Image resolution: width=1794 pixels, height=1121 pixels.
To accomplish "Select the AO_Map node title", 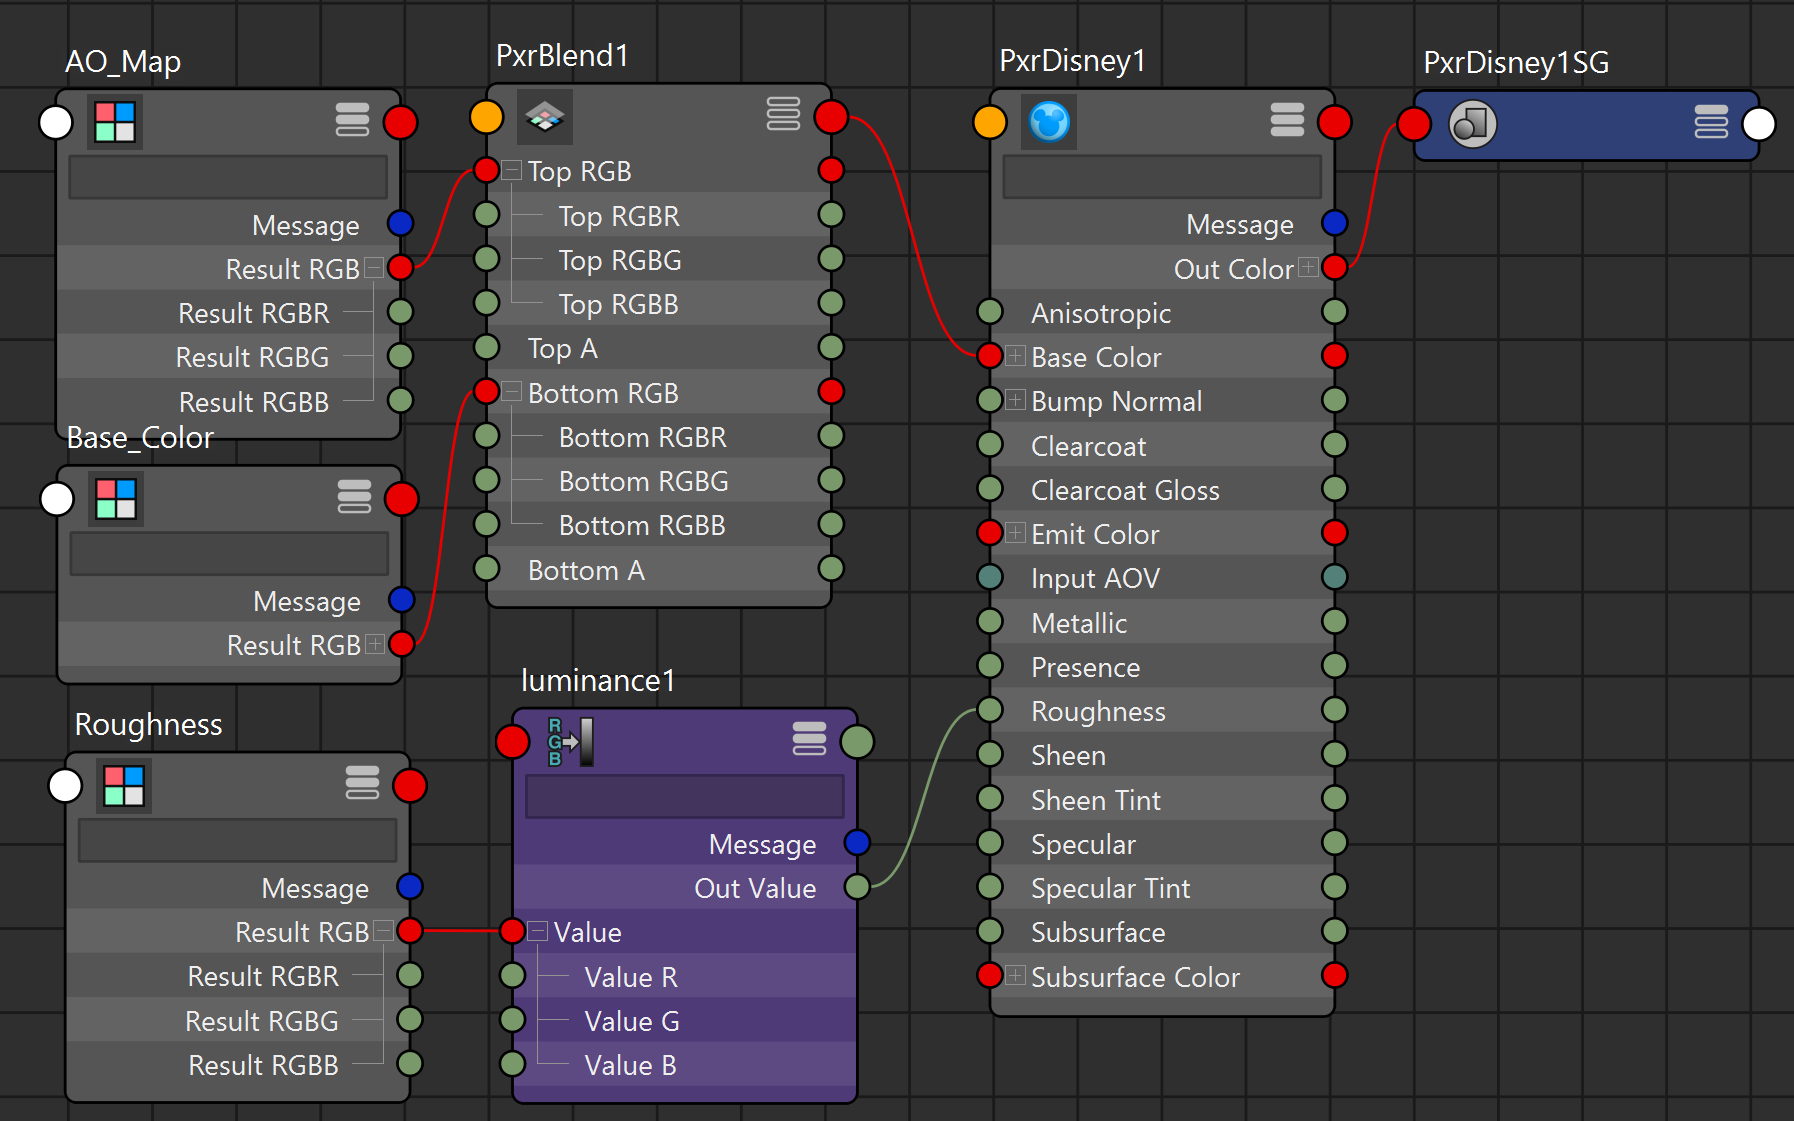I will (x=123, y=62).
